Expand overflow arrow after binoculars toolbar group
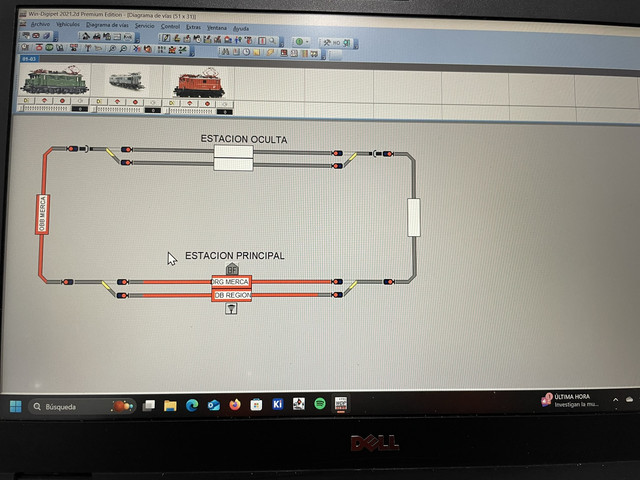640x480 pixels. pos(323,56)
